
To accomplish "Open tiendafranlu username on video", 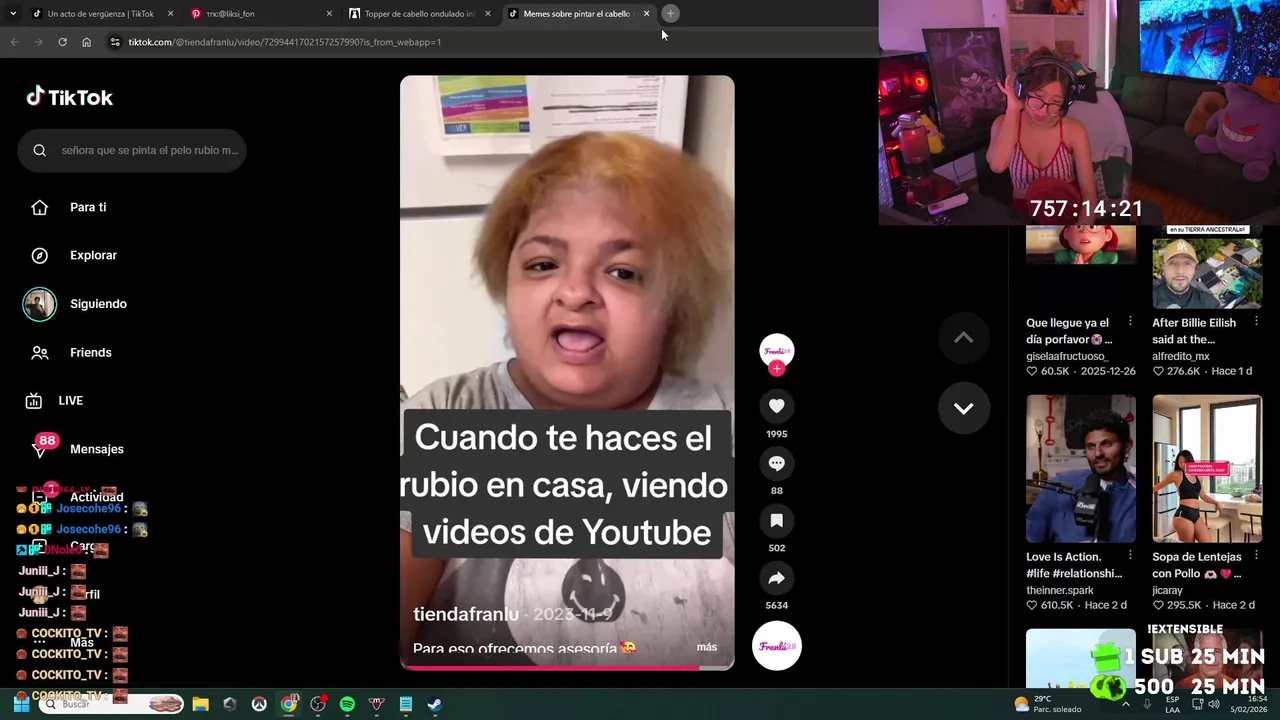I will point(466,614).
